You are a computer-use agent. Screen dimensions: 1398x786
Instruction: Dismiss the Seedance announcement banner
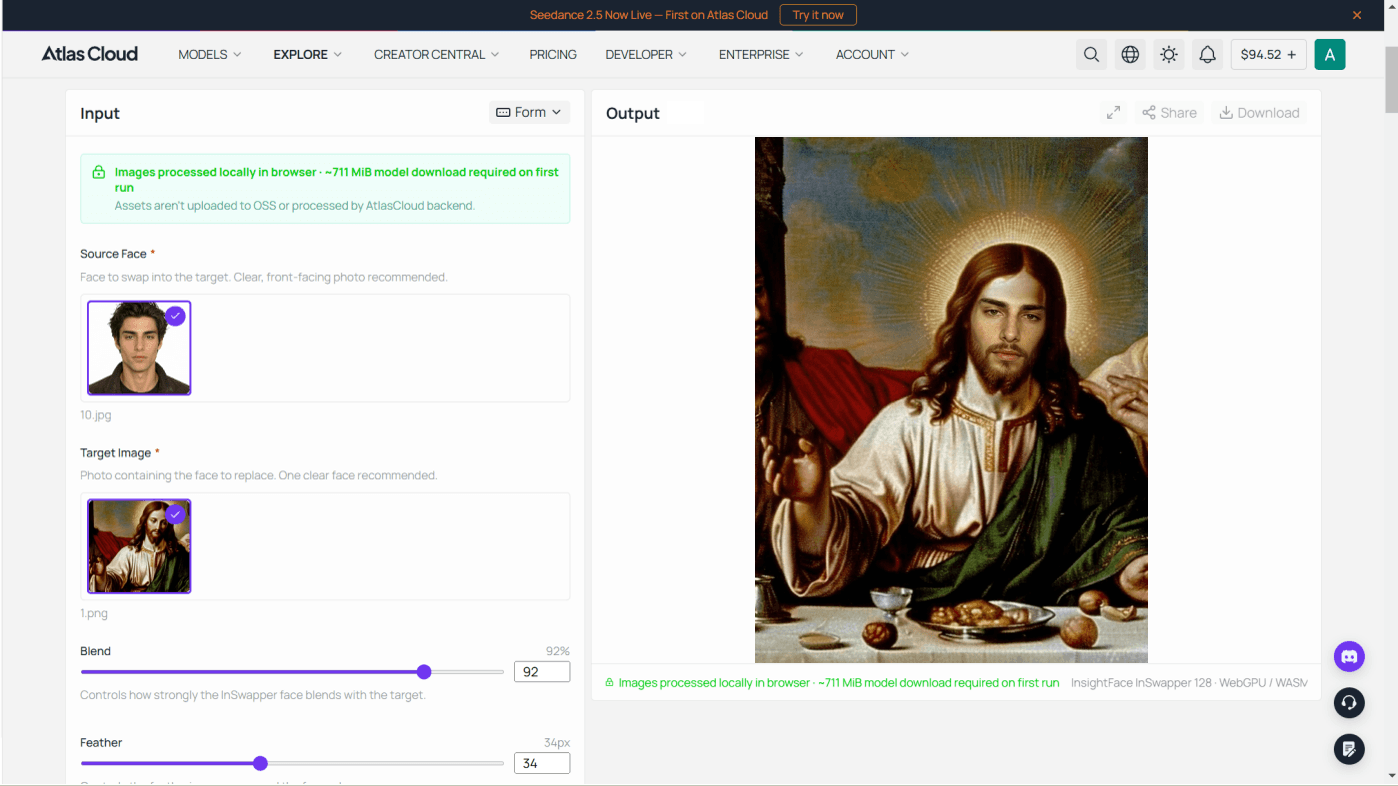(x=1357, y=15)
